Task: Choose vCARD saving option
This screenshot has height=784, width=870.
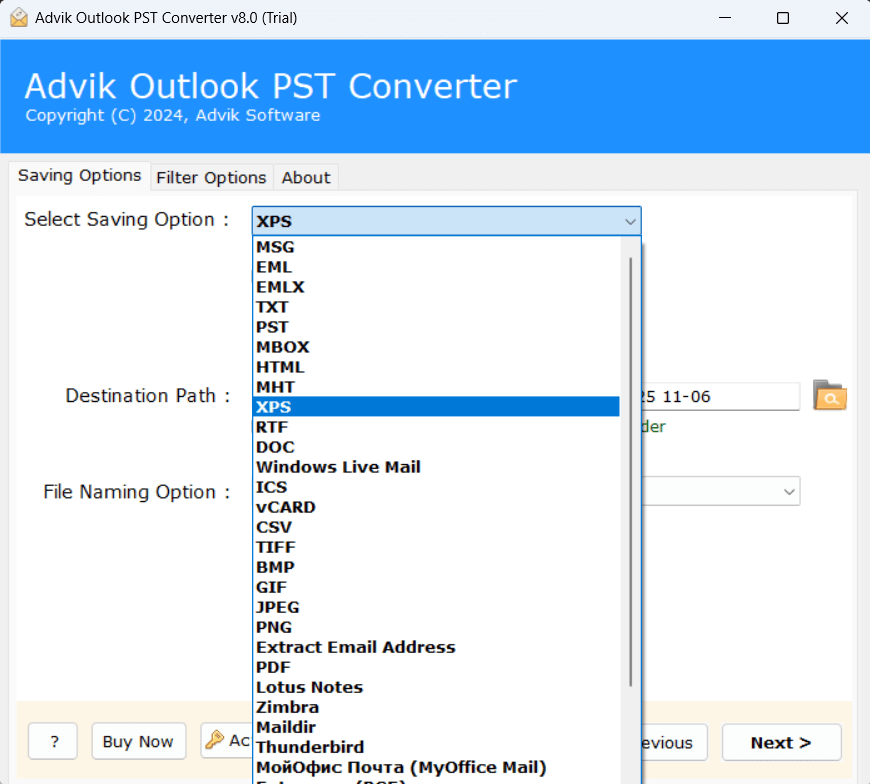Action: (436, 507)
